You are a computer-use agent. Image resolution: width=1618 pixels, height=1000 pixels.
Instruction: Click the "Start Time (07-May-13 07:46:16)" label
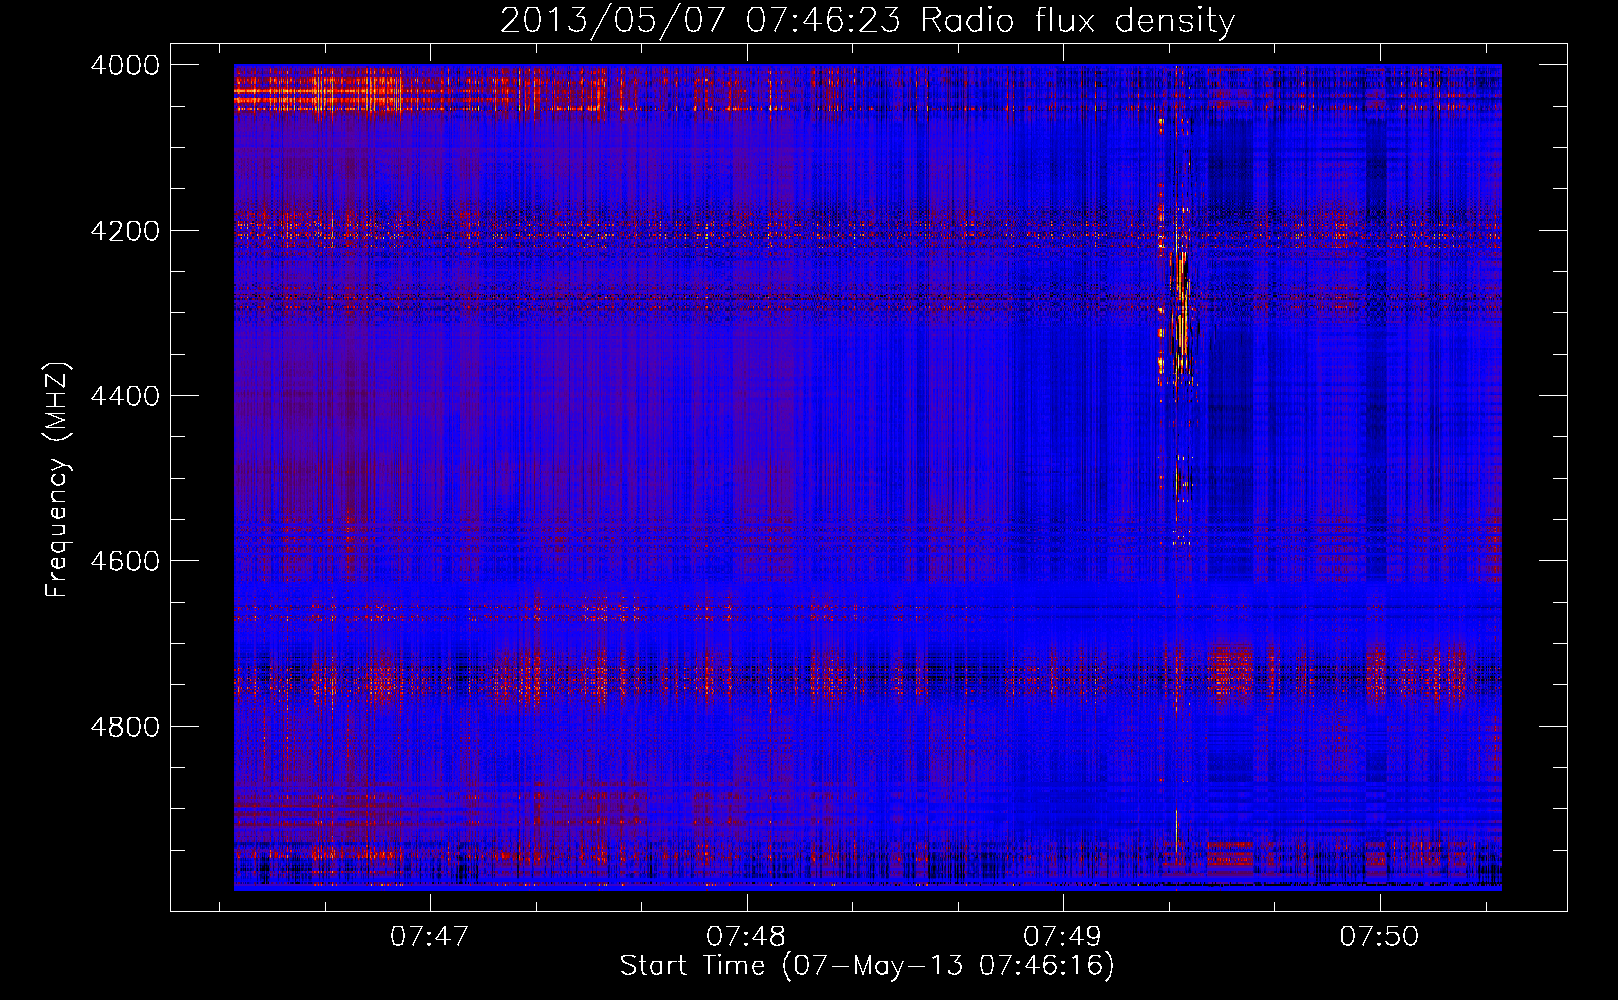pos(867,966)
